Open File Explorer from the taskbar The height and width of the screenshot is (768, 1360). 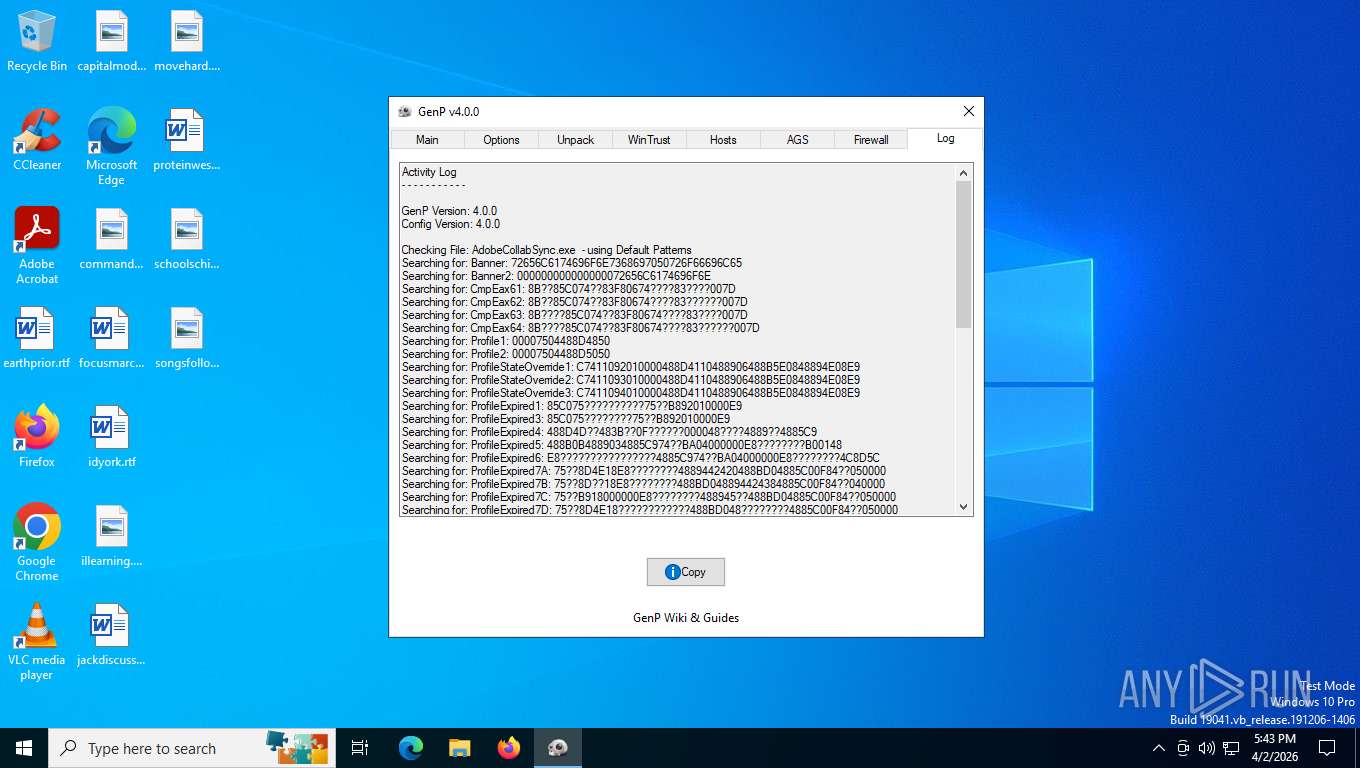coord(459,748)
